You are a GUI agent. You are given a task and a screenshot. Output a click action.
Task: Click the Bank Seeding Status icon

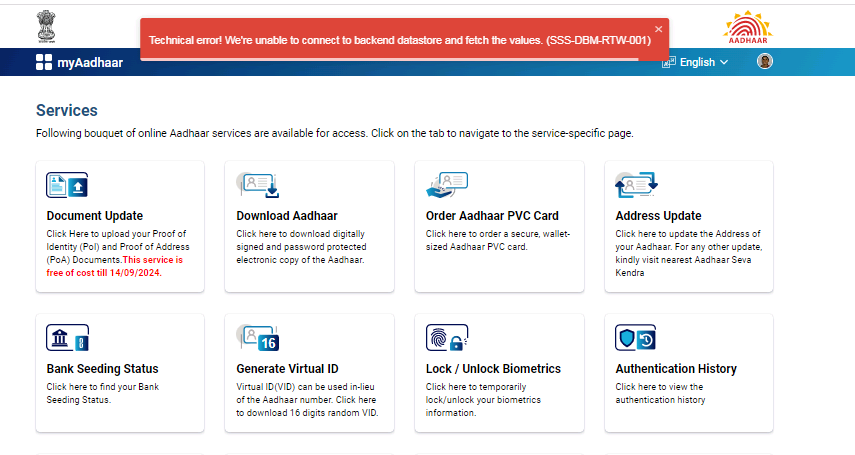point(67,338)
